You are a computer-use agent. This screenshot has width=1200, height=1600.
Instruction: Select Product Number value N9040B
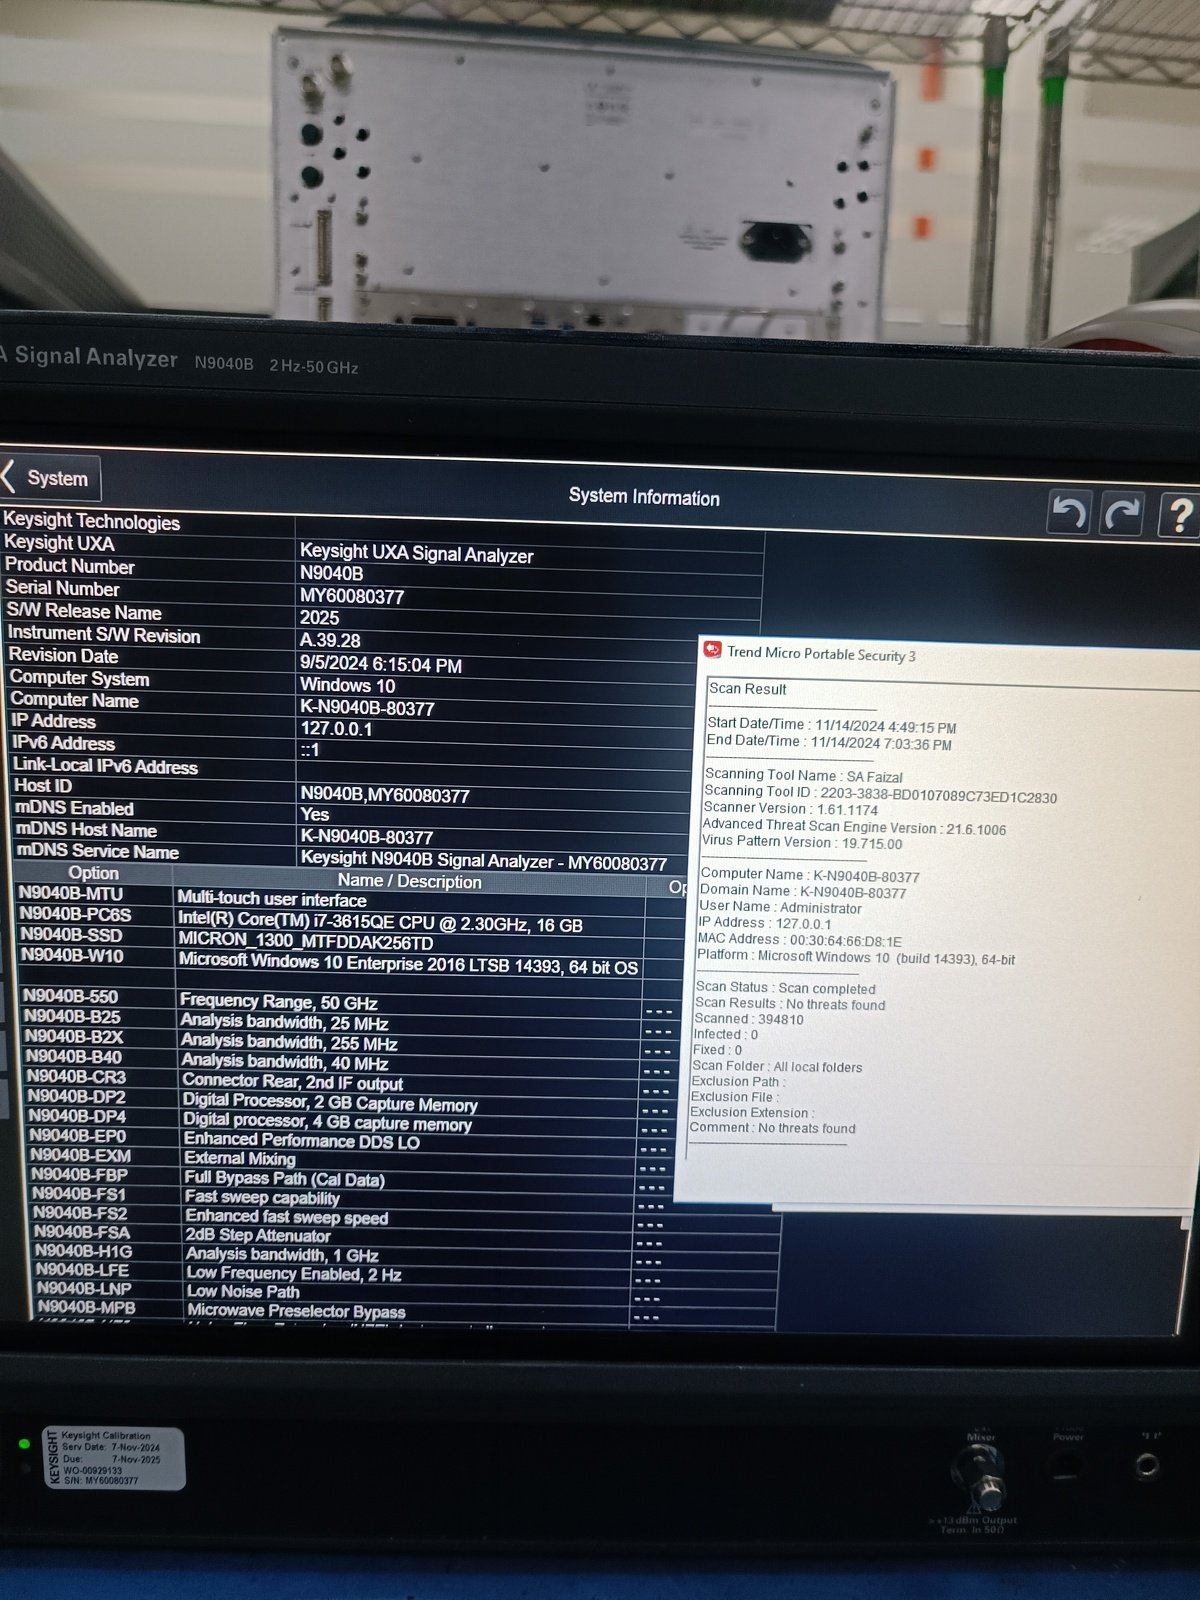coord(331,573)
